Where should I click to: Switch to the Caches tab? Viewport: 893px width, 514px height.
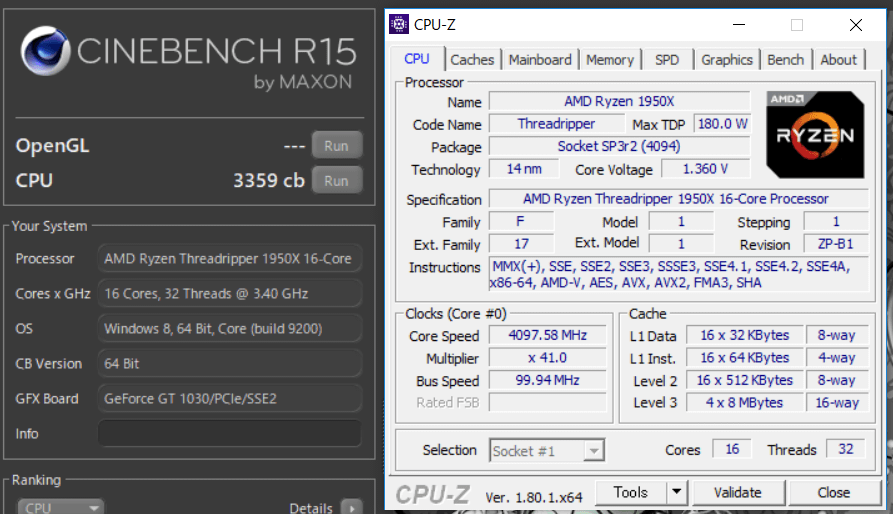pyautogui.click(x=472, y=60)
